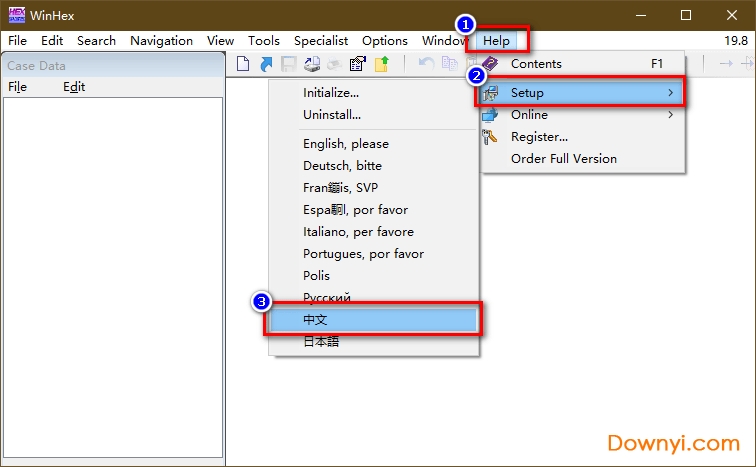Pick Deutsch, bitte language
Screen dimensions: 756x467
342,166
